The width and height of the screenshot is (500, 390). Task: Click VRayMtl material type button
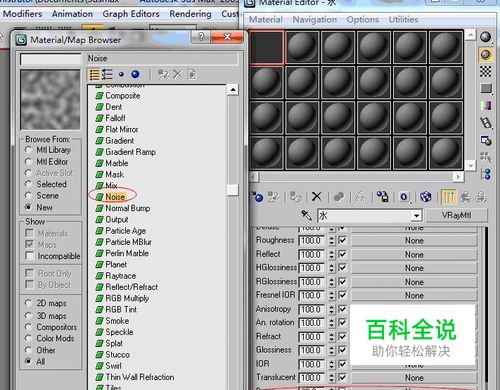click(456, 215)
